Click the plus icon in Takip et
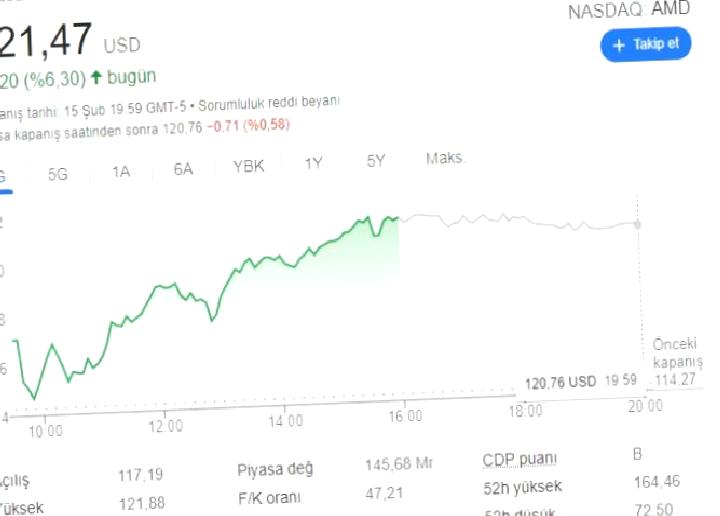This screenshot has height=516, width=720. [619, 45]
